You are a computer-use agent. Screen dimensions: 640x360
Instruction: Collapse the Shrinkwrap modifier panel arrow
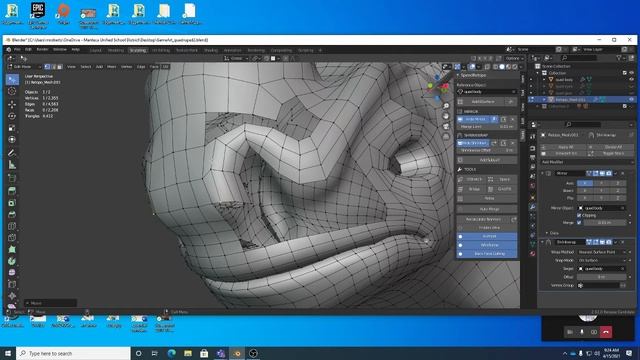pyautogui.click(x=542, y=242)
